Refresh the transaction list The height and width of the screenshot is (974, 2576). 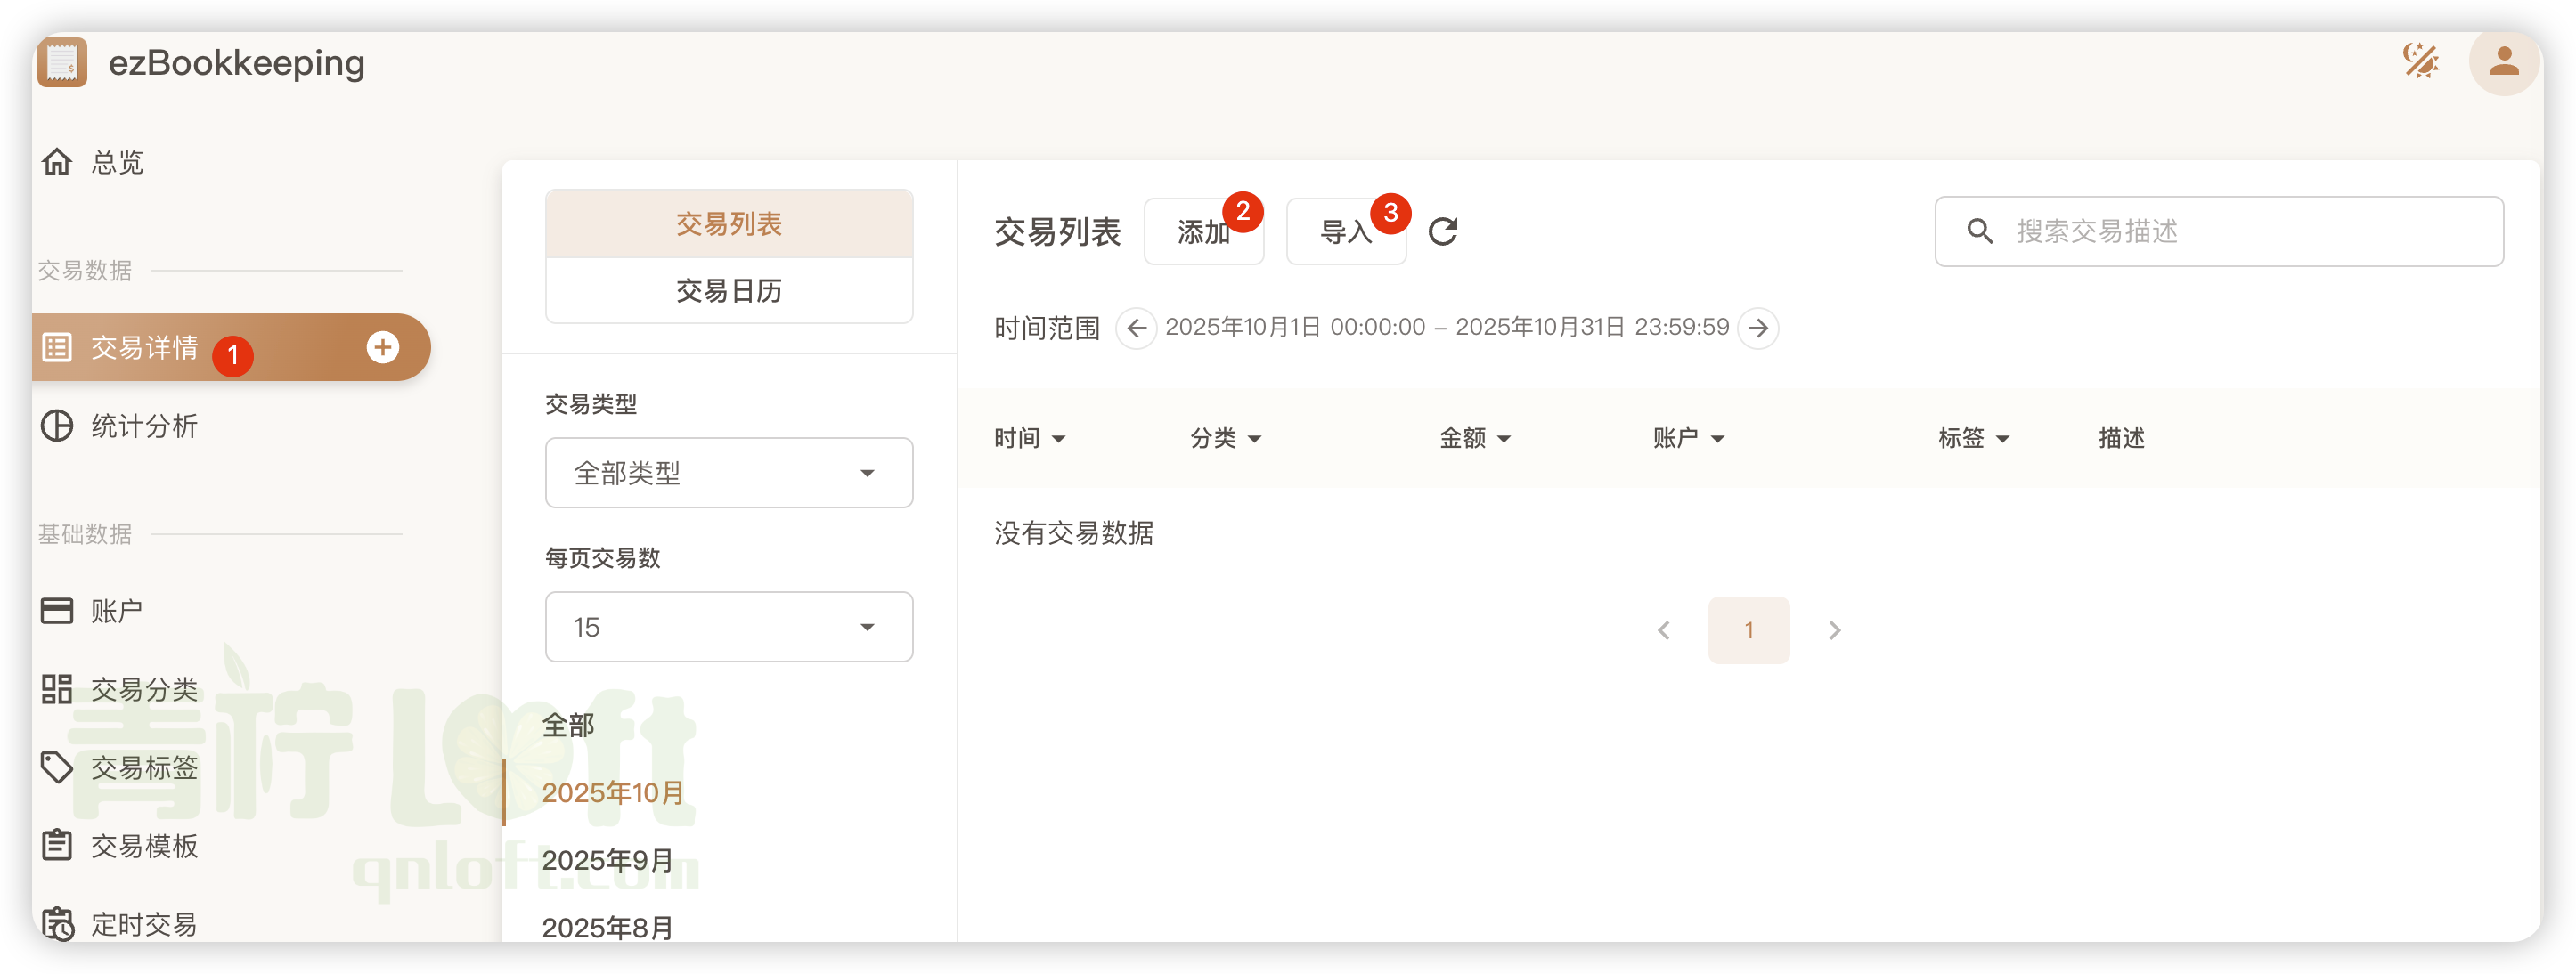(1443, 231)
